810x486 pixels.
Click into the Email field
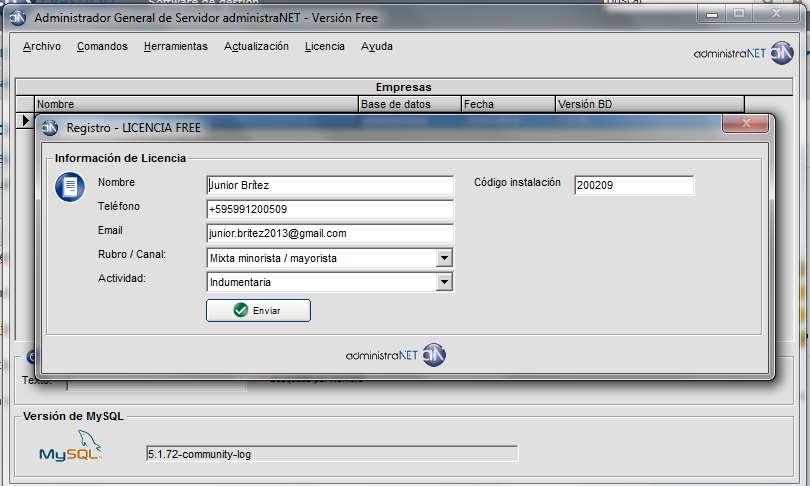[330, 233]
